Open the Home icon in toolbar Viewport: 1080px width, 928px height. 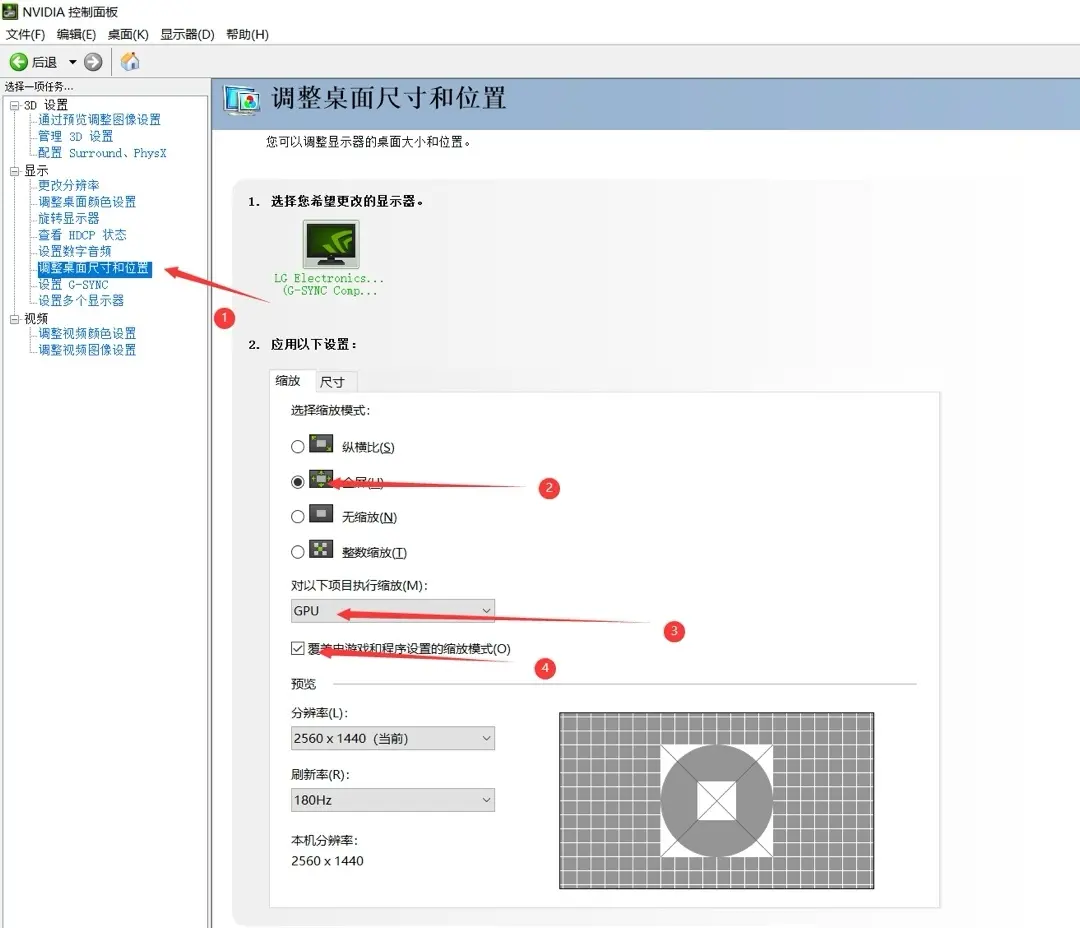click(x=129, y=62)
